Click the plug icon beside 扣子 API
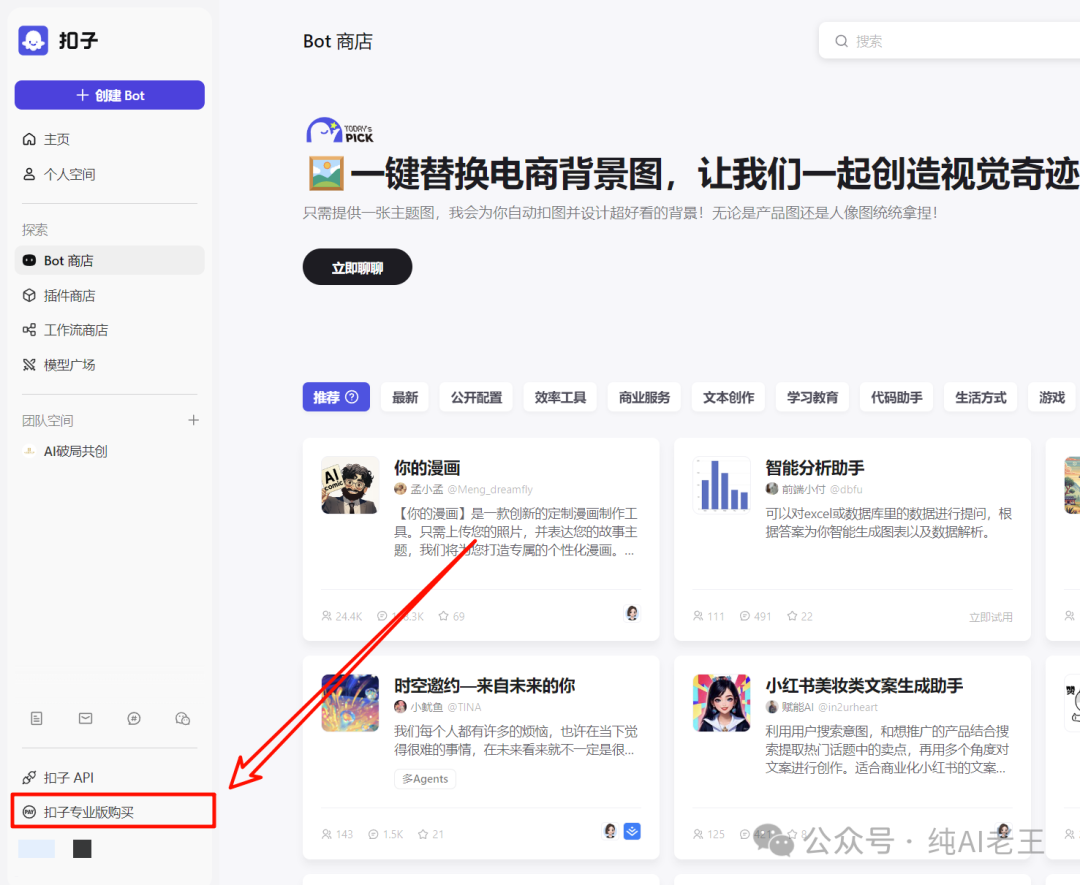 [x=29, y=778]
